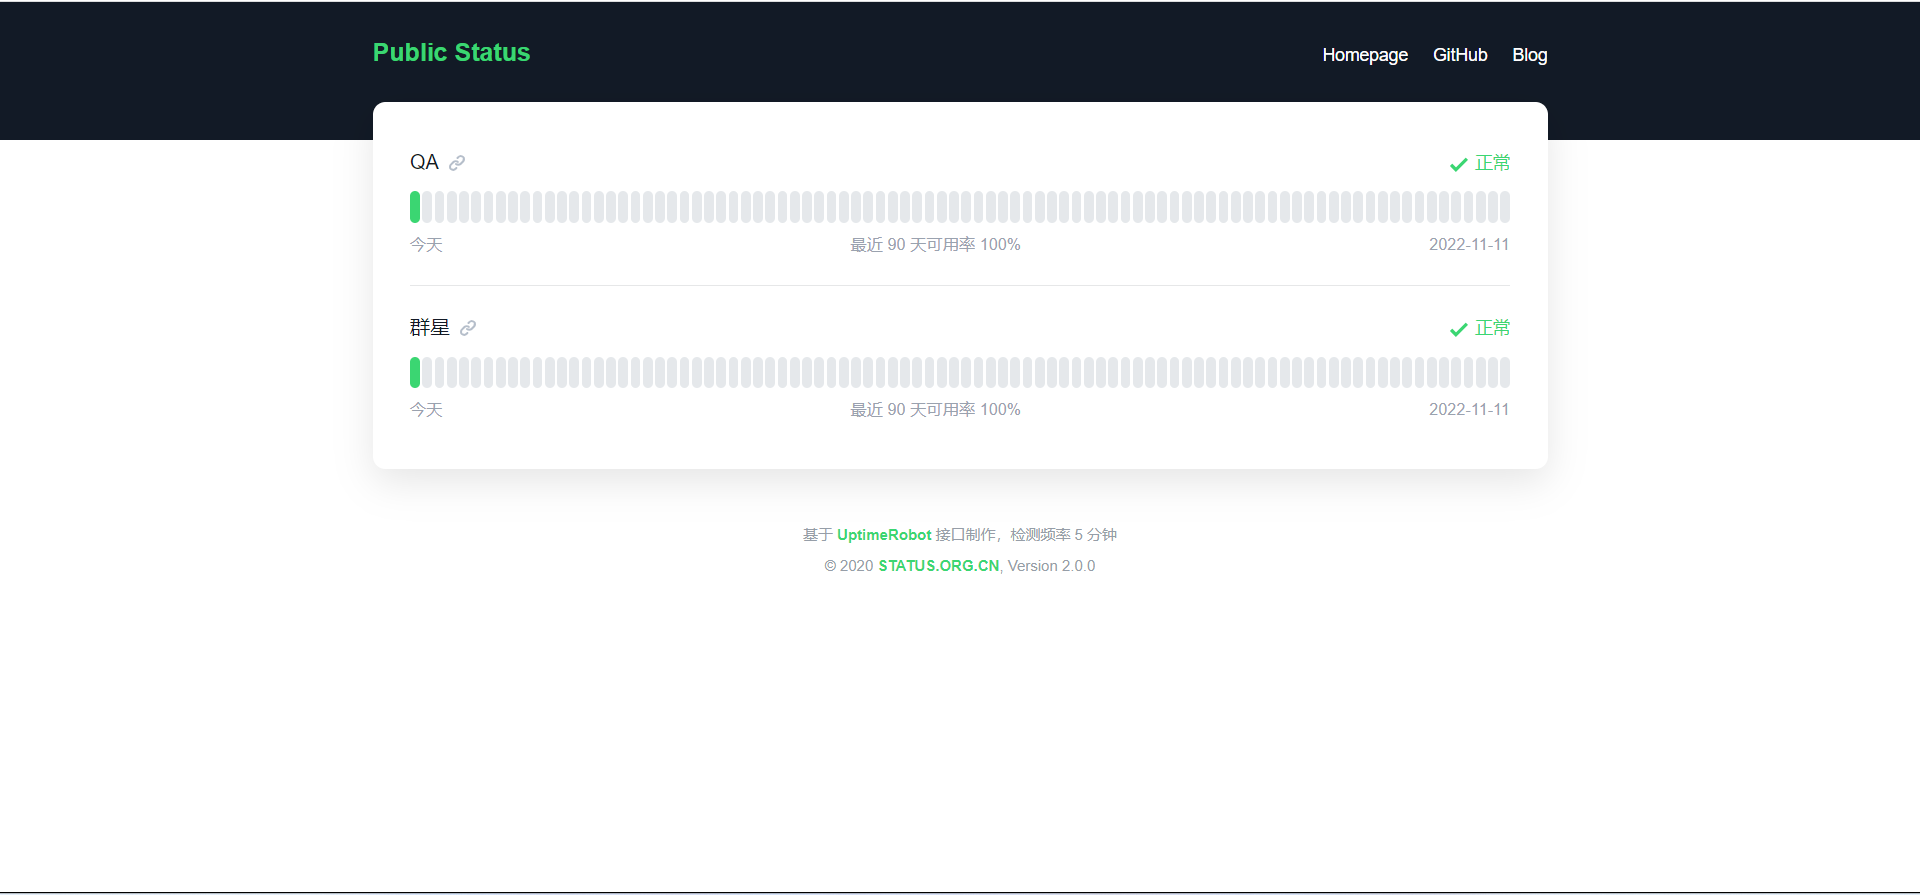Click the chain link icon beside 群星
1920x895 pixels.
468,328
